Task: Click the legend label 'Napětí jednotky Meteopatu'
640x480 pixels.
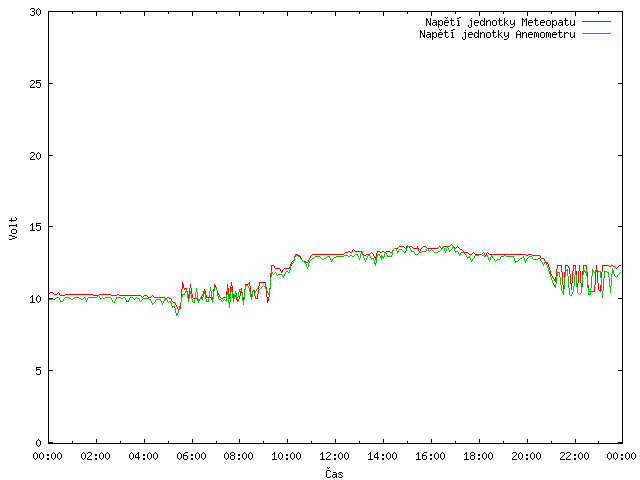Action: [500, 22]
